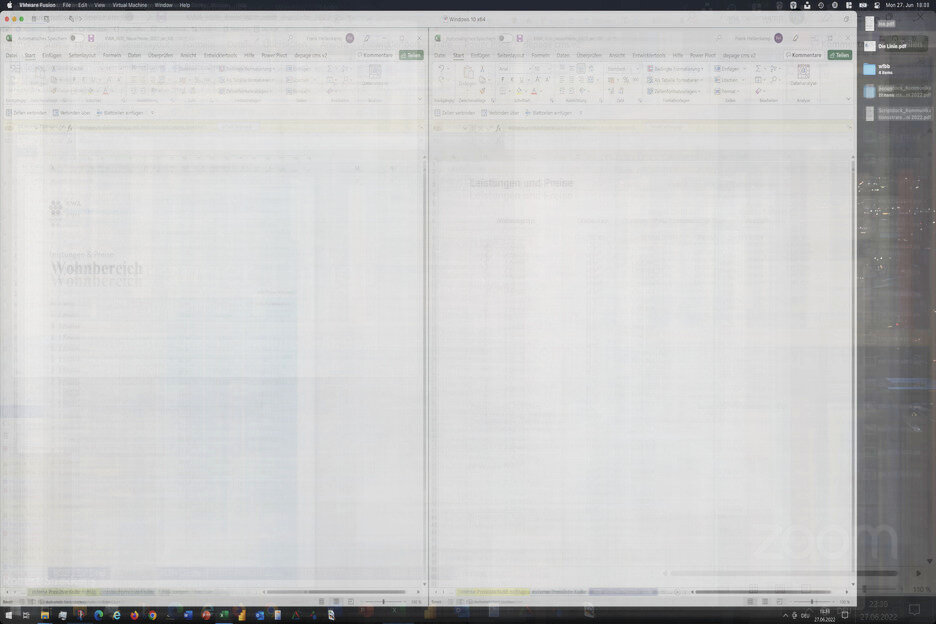Viewport: 936px width, 624px height.
Task: Click find magnifier icon in the Leistungen und Preise ribbon
Action: pos(774,80)
